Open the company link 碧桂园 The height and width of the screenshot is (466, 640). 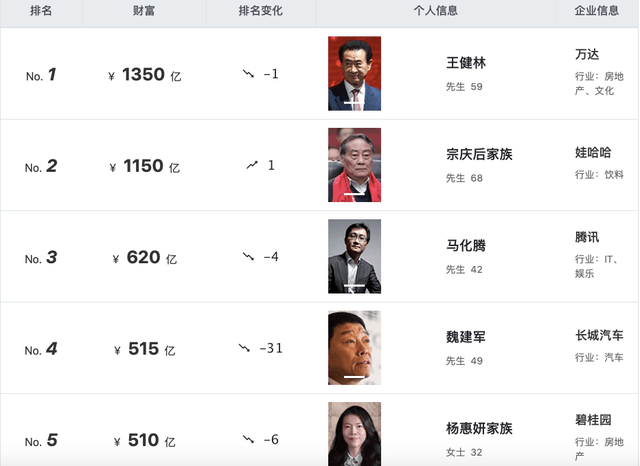point(593,420)
